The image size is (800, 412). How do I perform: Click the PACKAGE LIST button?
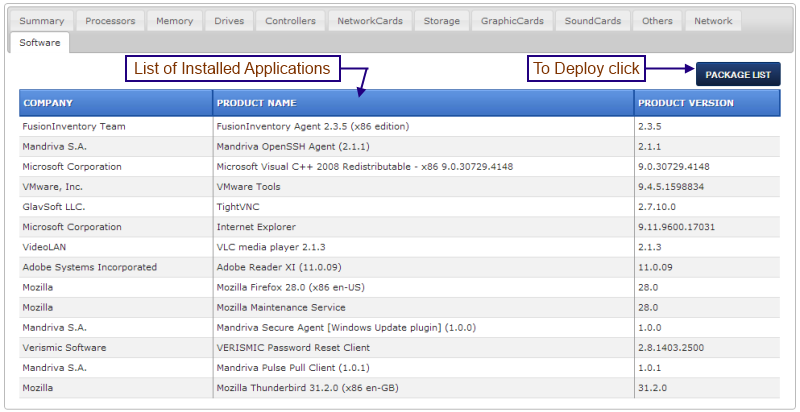click(738, 74)
